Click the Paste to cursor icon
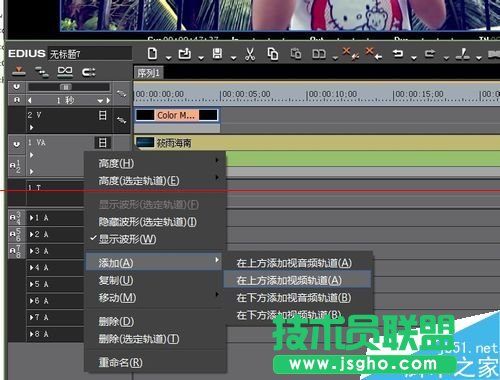Screen dimensions: 500x380 pos(296,54)
